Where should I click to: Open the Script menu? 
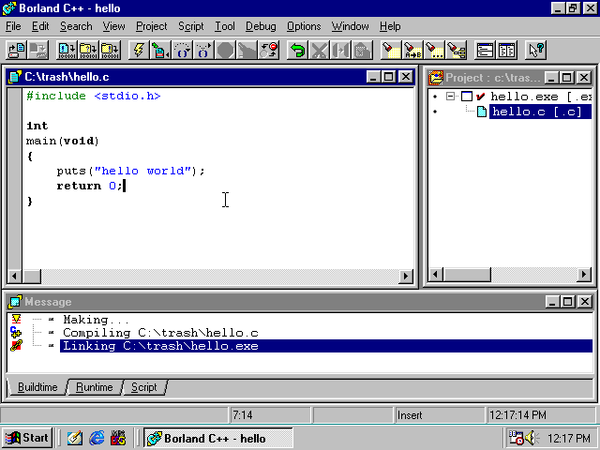(191, 26)
